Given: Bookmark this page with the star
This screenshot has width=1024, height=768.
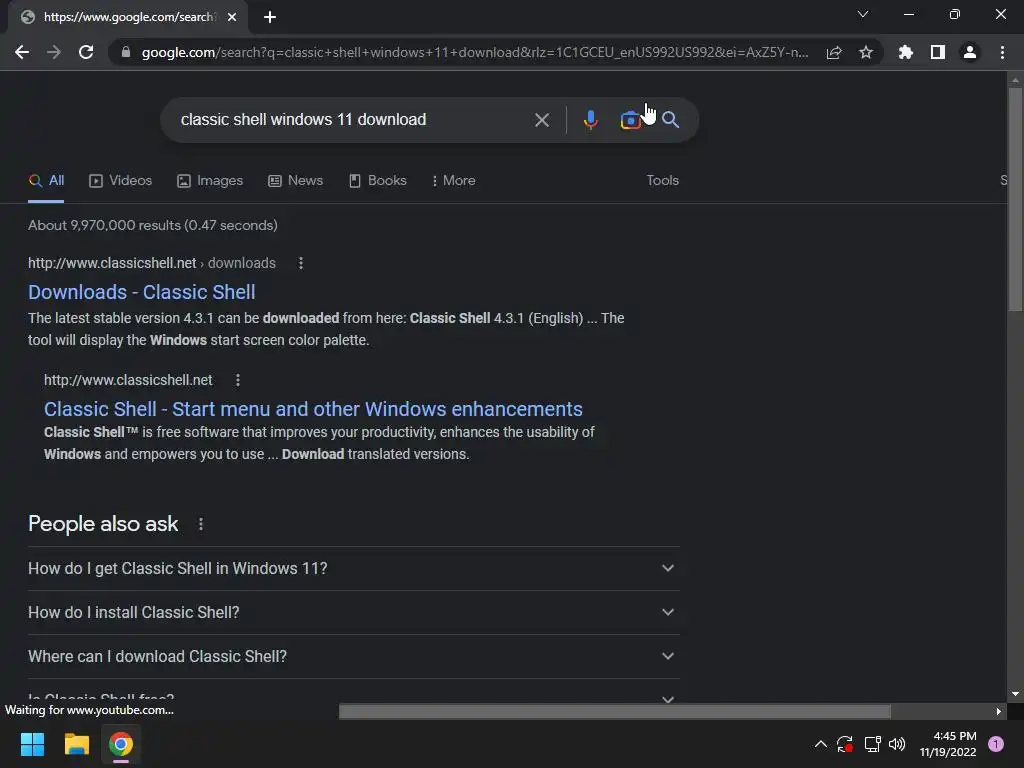Looking at the screenshot, I should tap(866, 52).
